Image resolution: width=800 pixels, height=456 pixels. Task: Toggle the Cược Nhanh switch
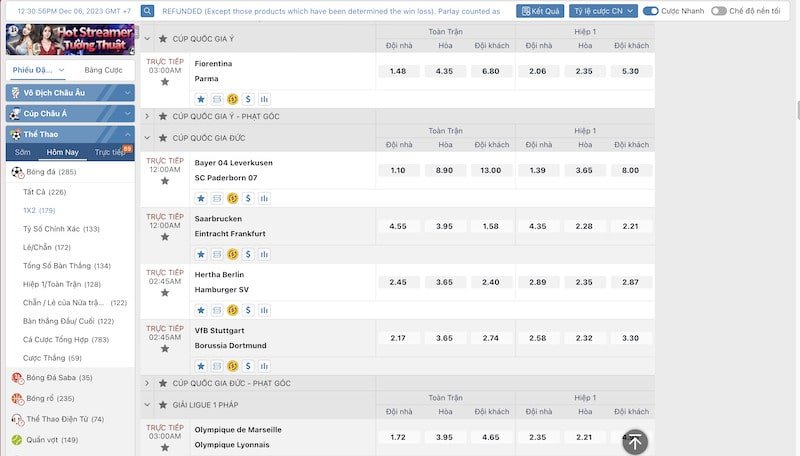[651, 11]
